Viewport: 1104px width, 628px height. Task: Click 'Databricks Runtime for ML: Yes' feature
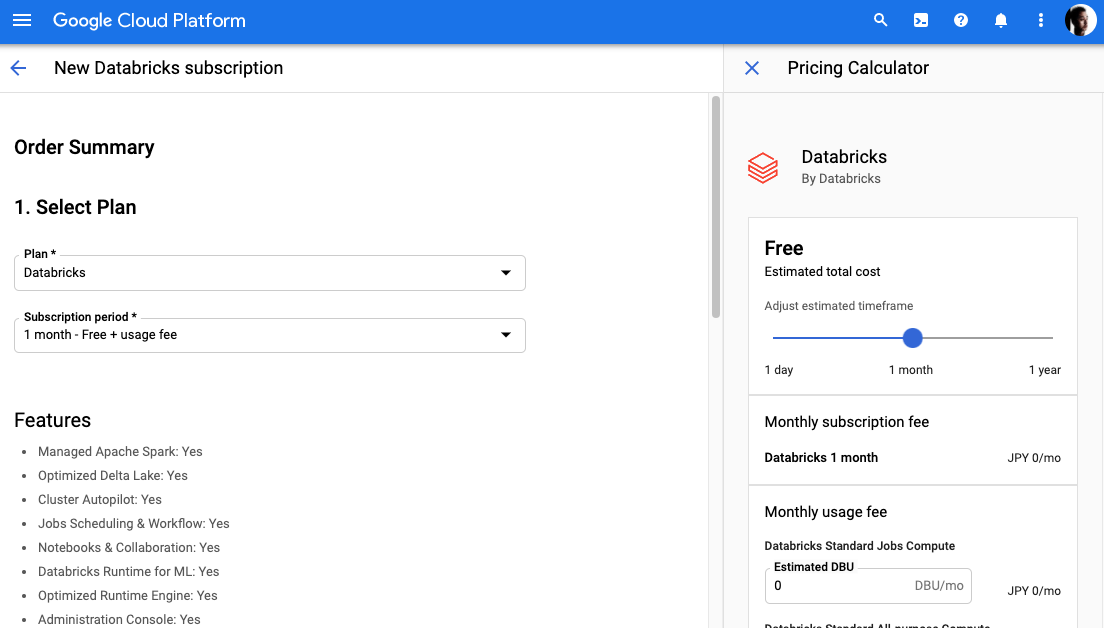[x=129, y=572]
